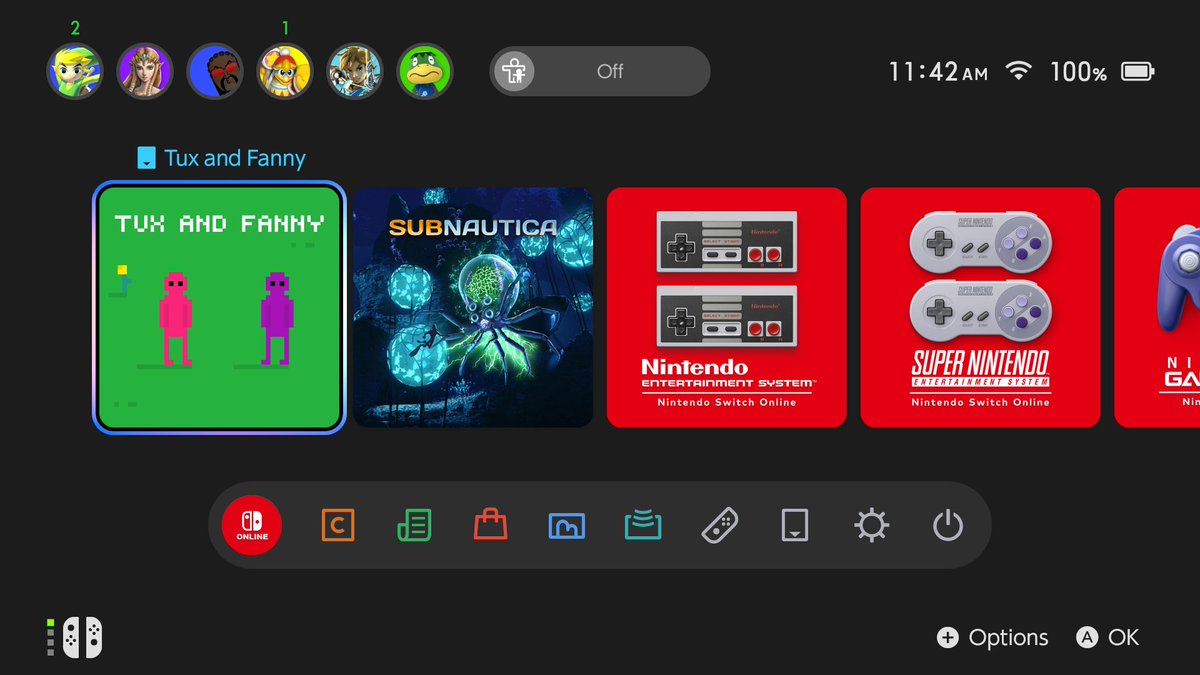
Task: Open the orange C app icon
Action: (338, 524)
